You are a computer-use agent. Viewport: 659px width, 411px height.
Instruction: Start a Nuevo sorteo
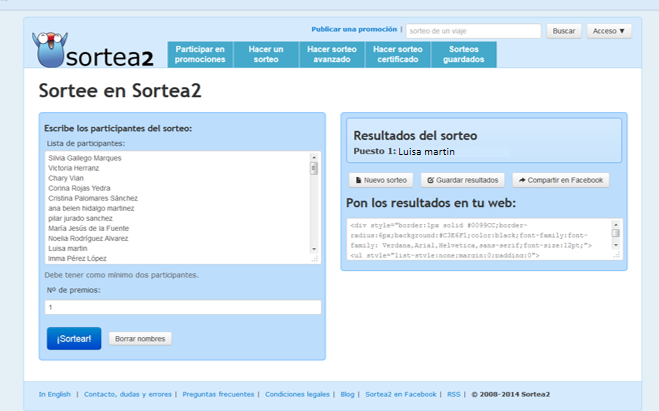pos(381,180)
